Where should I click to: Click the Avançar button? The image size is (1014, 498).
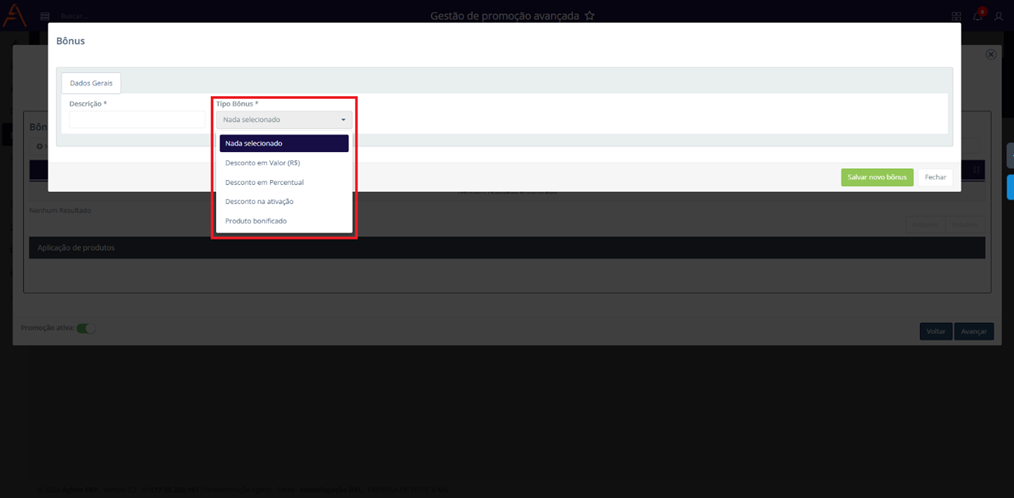tap(973, 331)
